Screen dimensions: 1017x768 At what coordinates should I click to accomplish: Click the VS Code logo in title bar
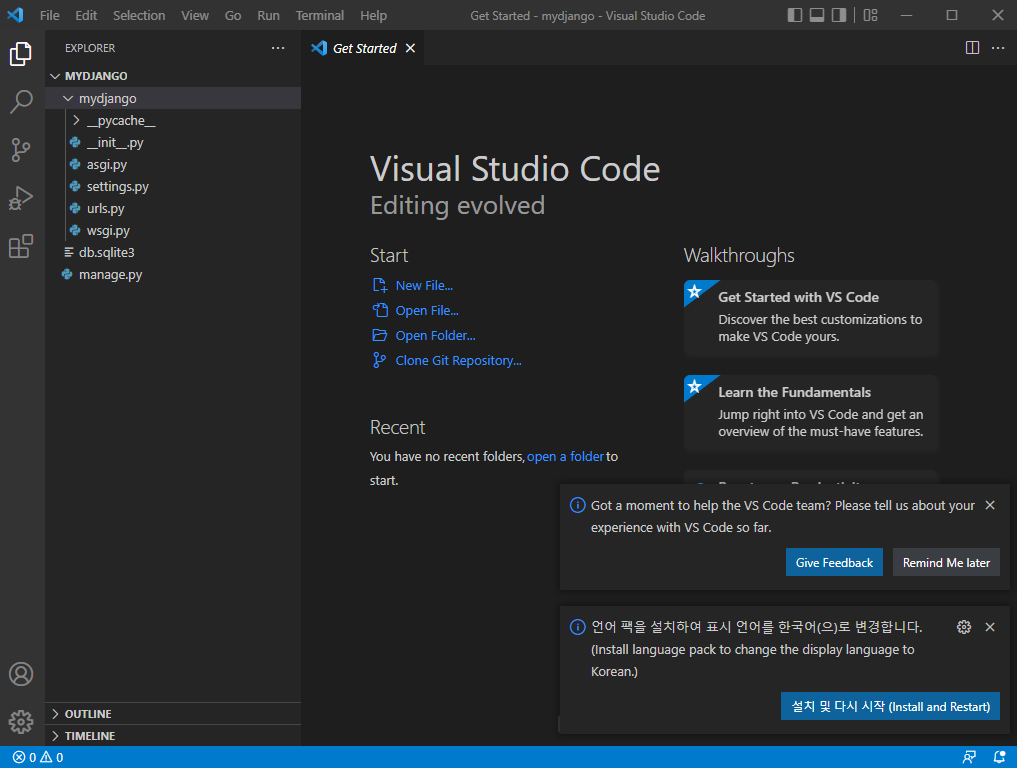click(x=15, y=15)
